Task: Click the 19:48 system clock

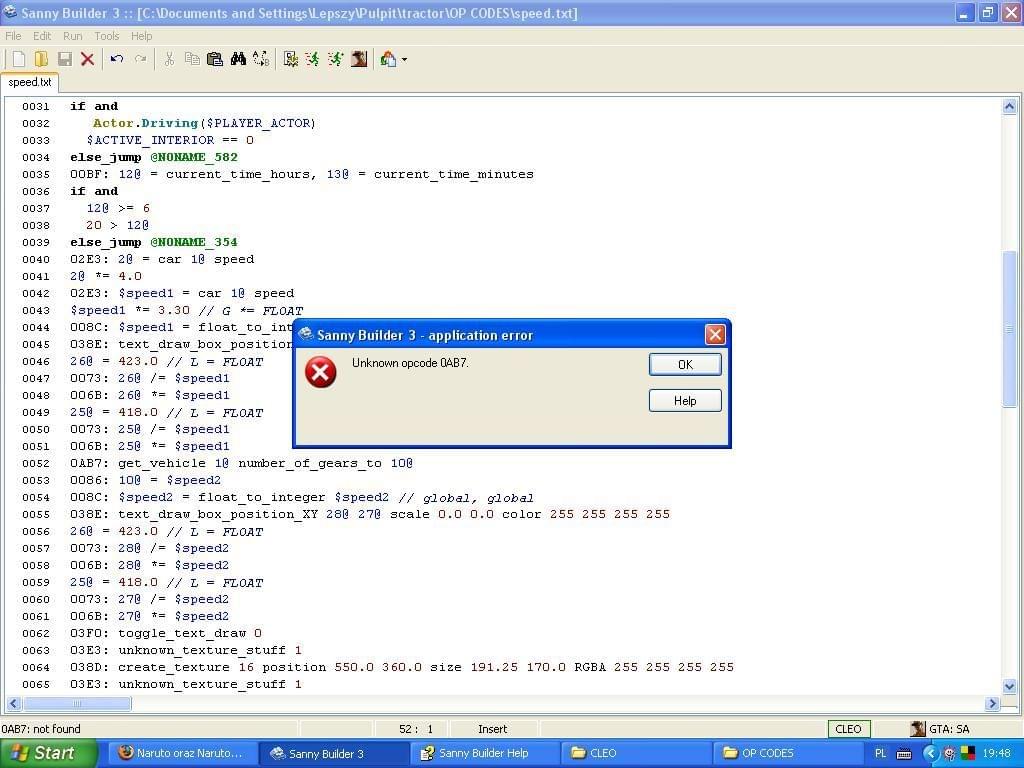Action: 997,754
